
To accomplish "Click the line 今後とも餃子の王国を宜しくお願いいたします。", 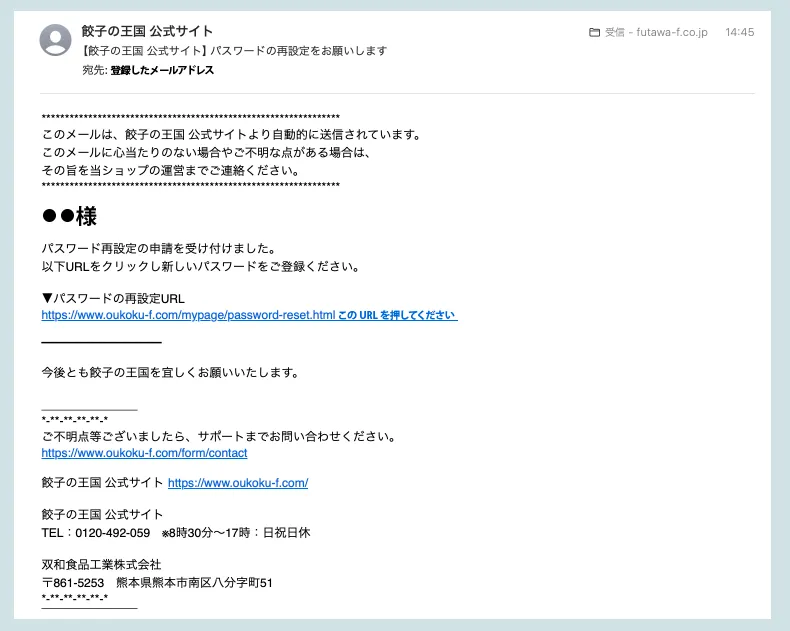I will pyautogui.click(x=171, y=372).
